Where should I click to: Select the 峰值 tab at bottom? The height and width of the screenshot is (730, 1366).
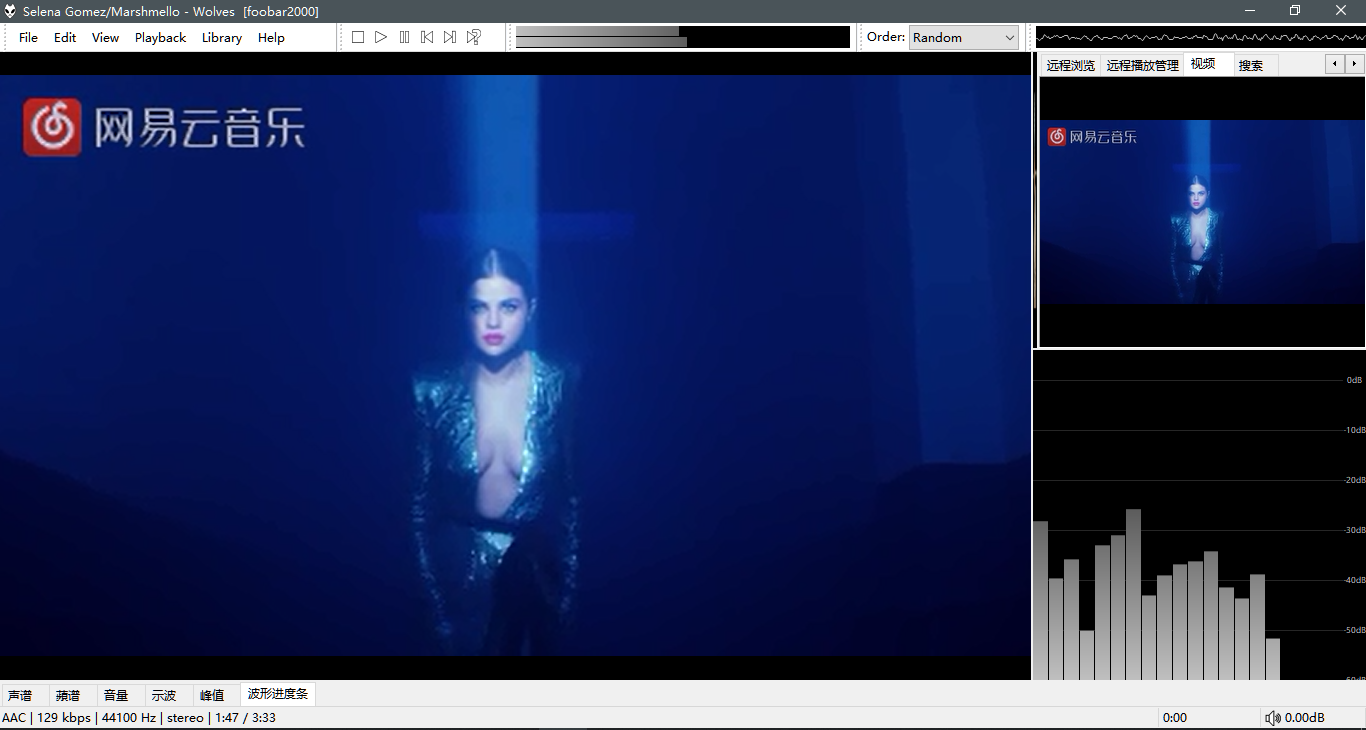click(212, 695)
